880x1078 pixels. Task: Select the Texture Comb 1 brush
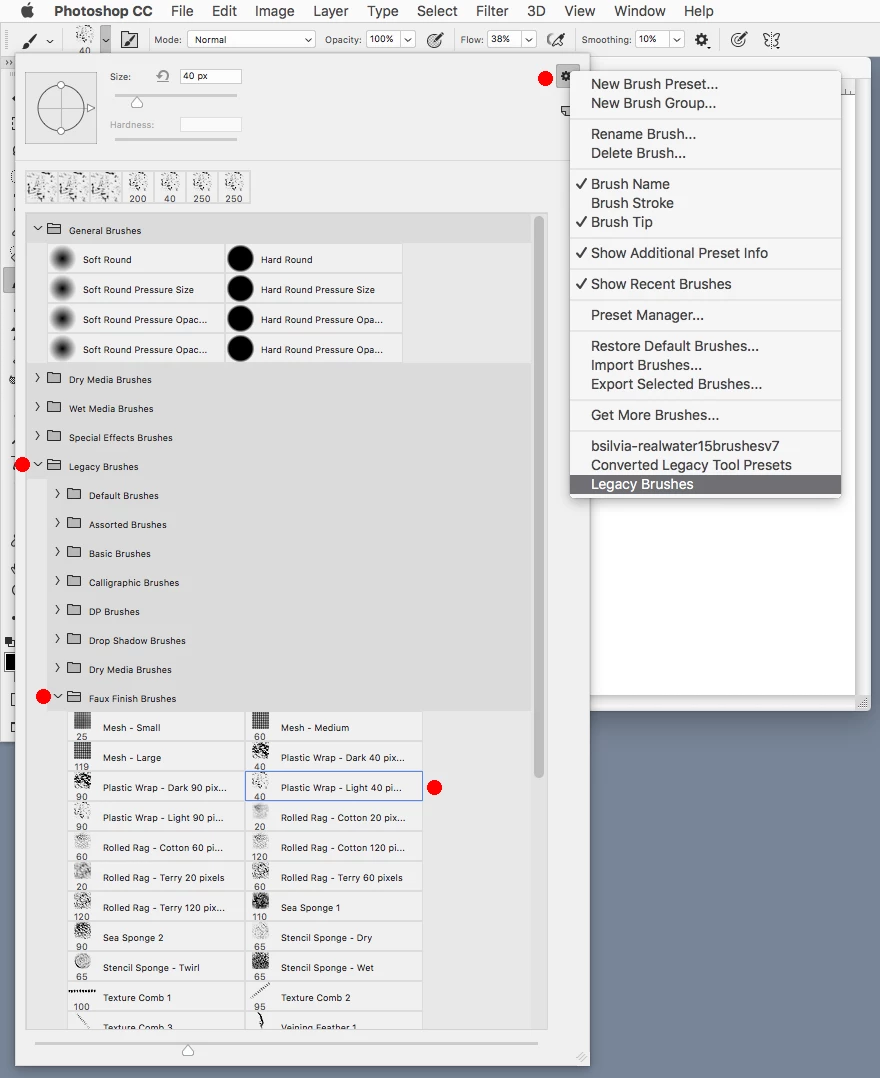point(156,998)
